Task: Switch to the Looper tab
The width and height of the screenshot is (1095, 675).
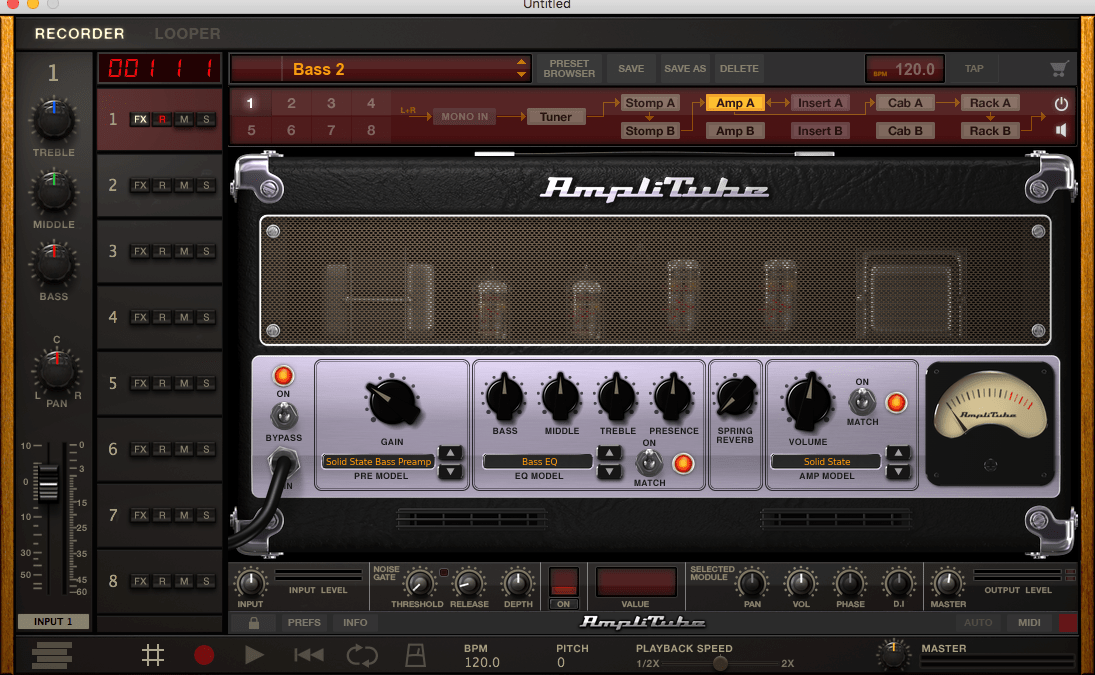Action: coord(187,34)
